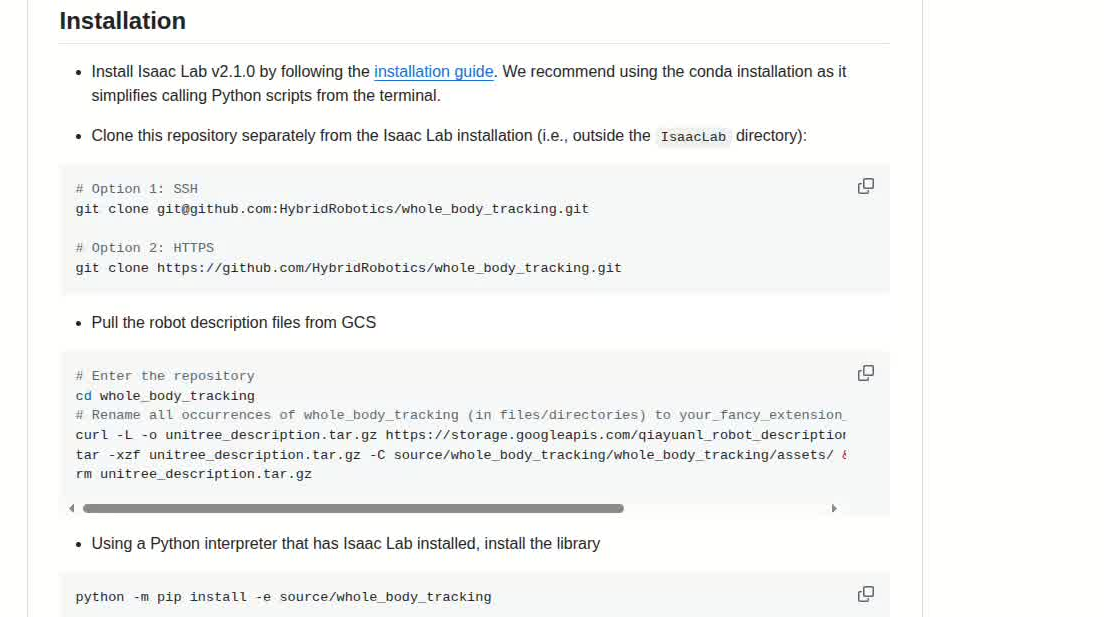Click the scrollbar's right arrow
Screen dimensions: 1104x617
click(834, 508)
